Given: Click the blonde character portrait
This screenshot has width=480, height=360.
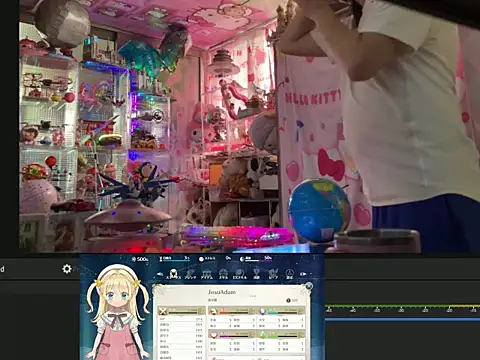Looking at the screenshot, I should pyautogui.click(x=118, y=312).
